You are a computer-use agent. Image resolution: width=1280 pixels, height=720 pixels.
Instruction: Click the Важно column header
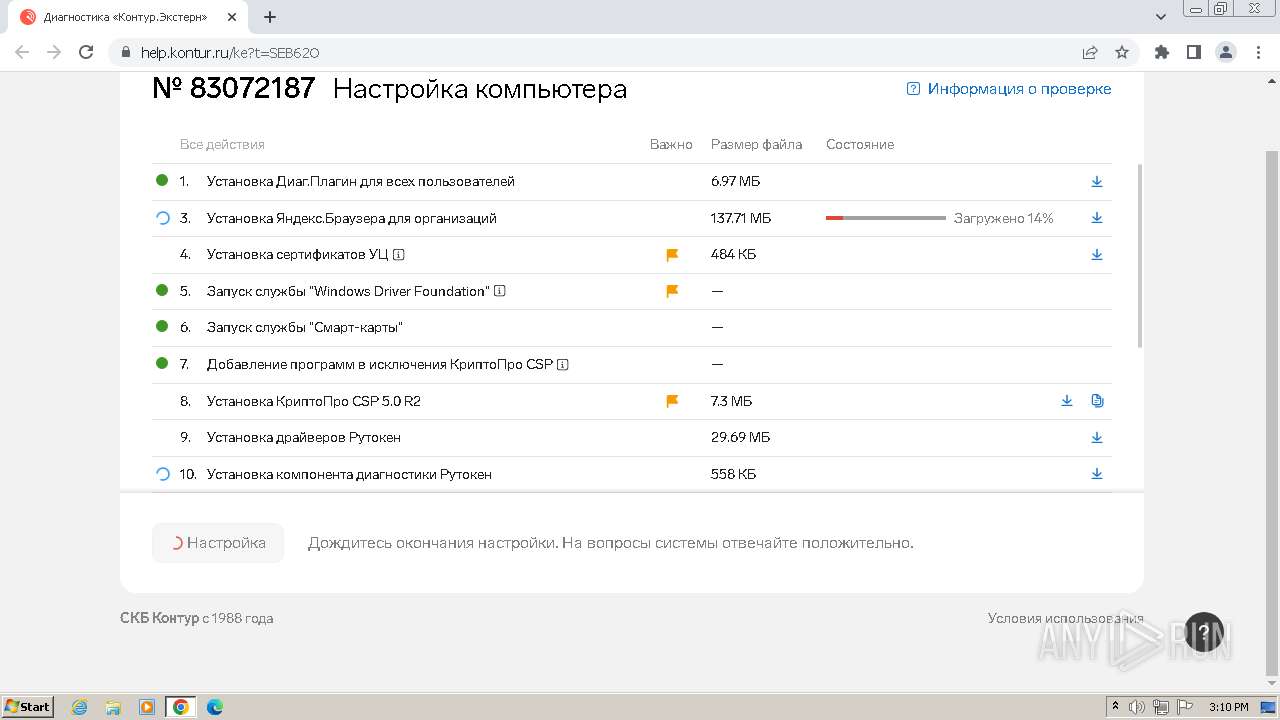(x=671, y=145)
